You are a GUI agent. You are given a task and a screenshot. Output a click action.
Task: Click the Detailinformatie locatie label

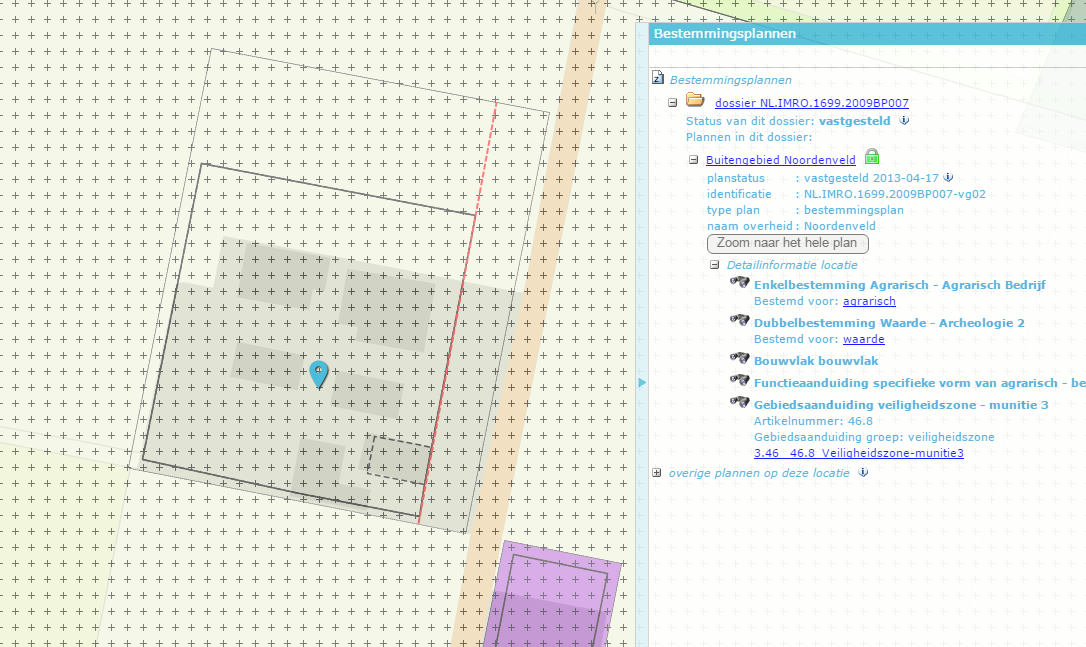(792, 265)
